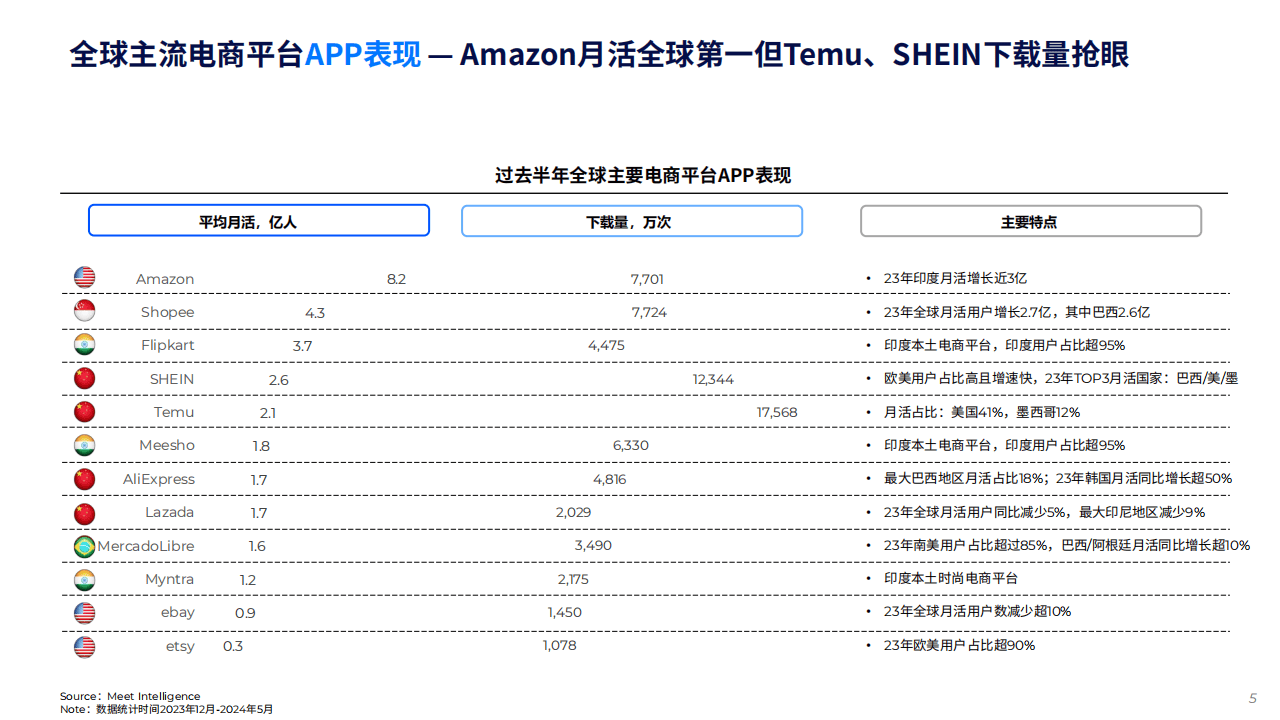
Task: Click the China flag icon beside SHEIN
Action: [84, 378]
